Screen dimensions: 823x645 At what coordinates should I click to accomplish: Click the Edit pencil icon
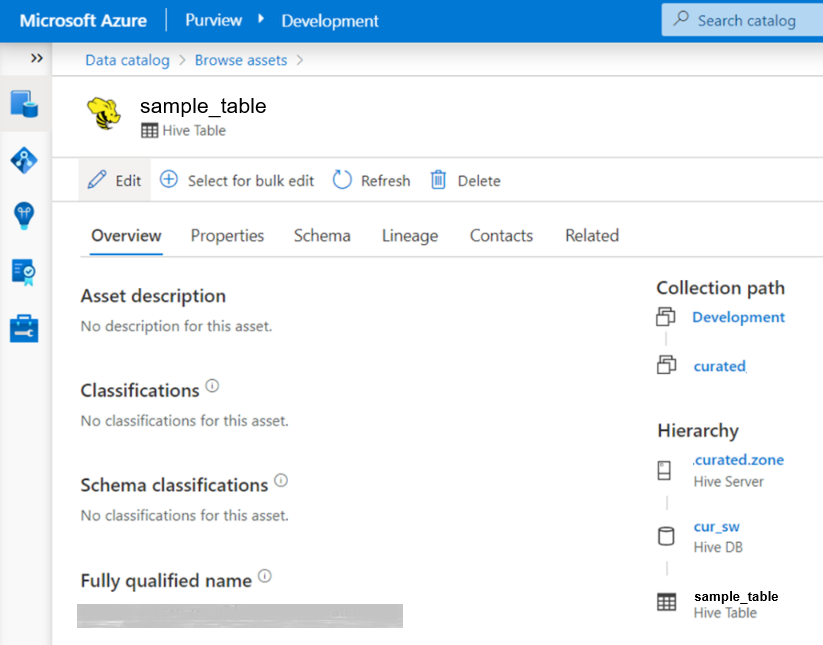[97, 180]
